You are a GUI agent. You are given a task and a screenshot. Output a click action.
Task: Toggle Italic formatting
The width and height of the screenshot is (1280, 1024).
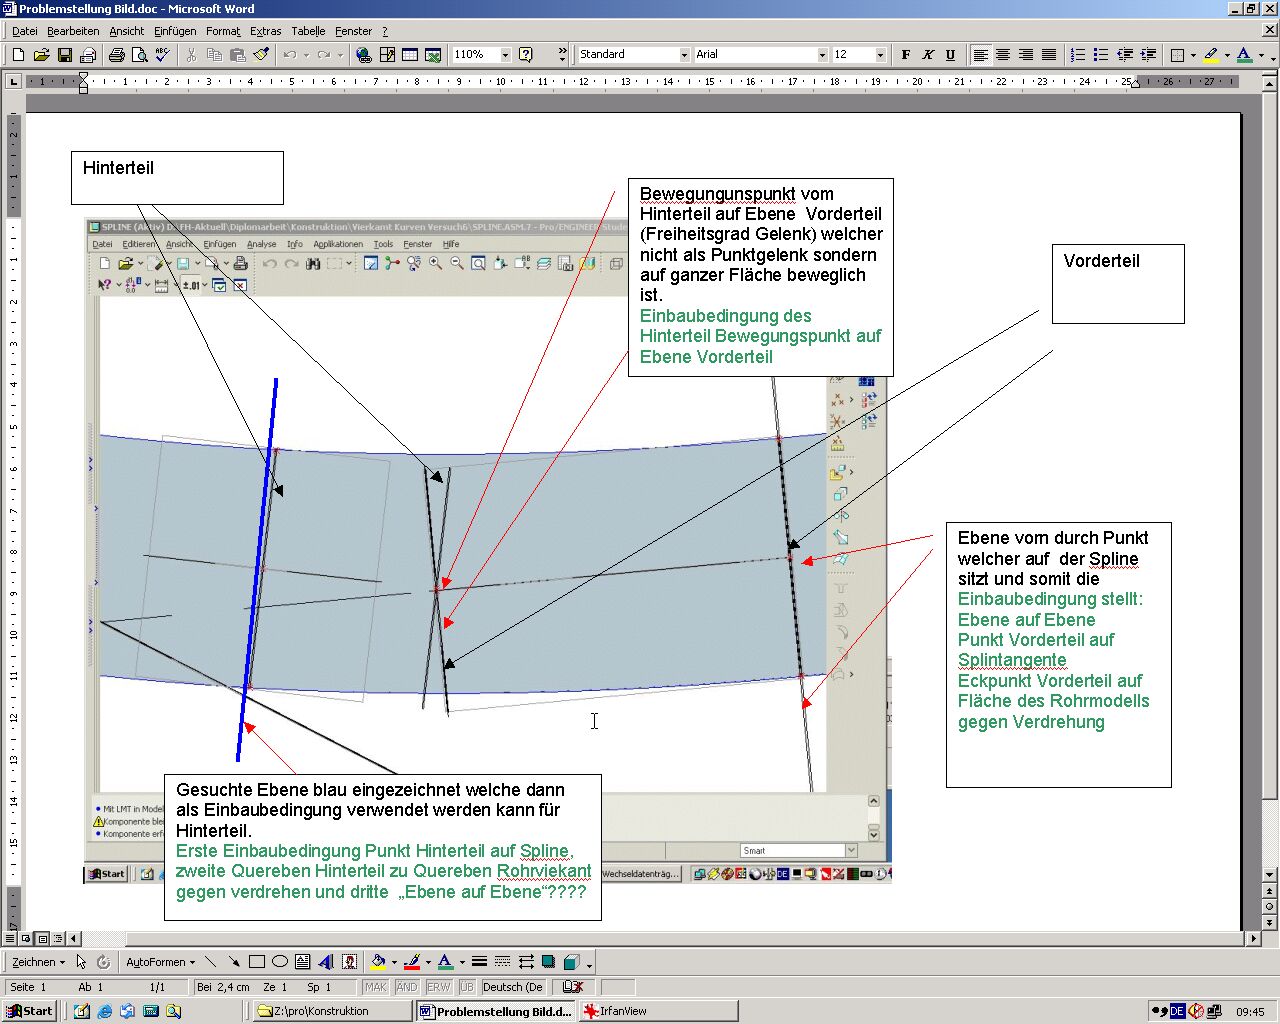928,55
